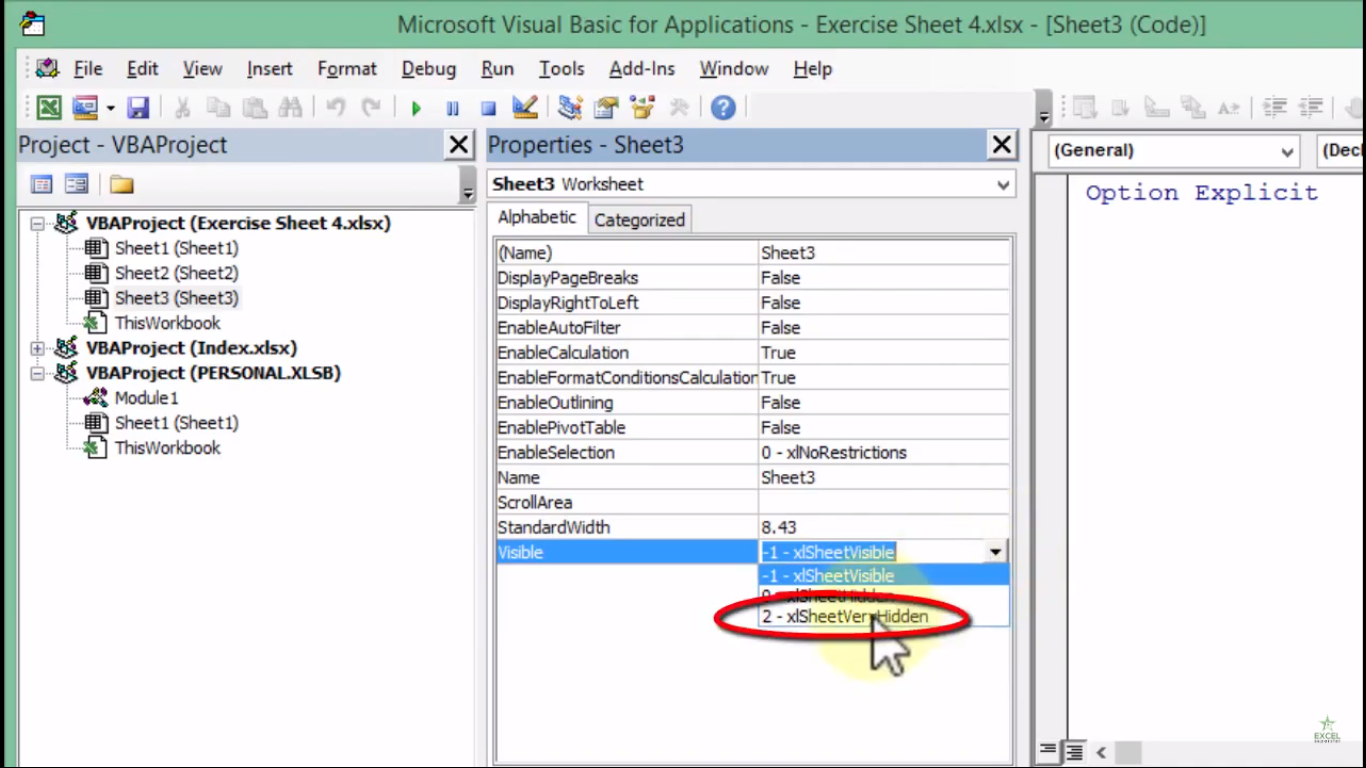Click the Cut scissors icon

(x=182, y=107)
